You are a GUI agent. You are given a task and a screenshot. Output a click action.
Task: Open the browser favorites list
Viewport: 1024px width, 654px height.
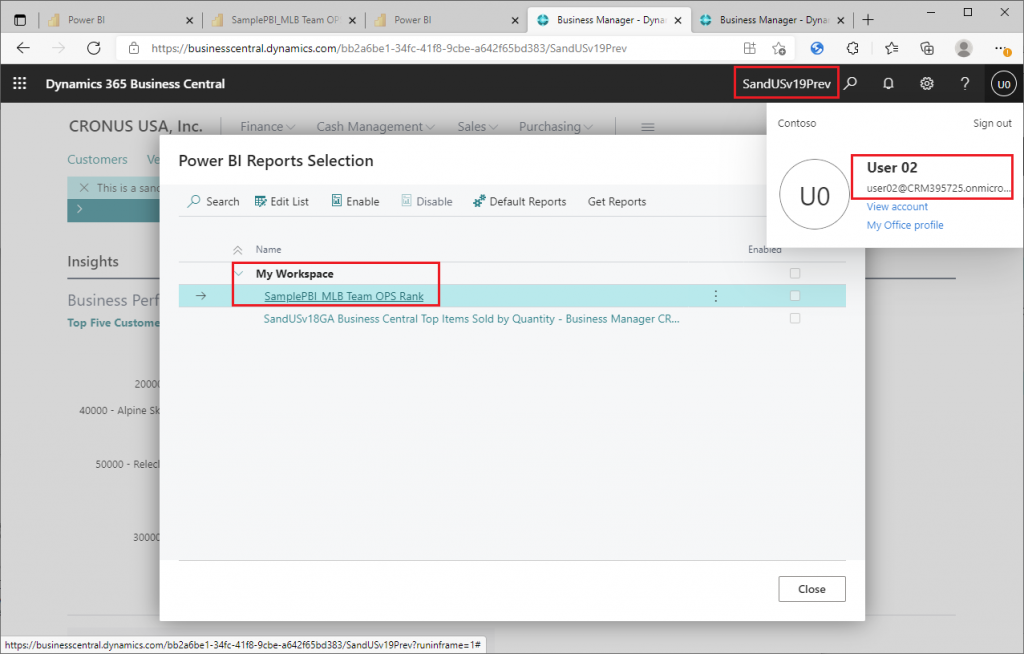click(891, 48)
